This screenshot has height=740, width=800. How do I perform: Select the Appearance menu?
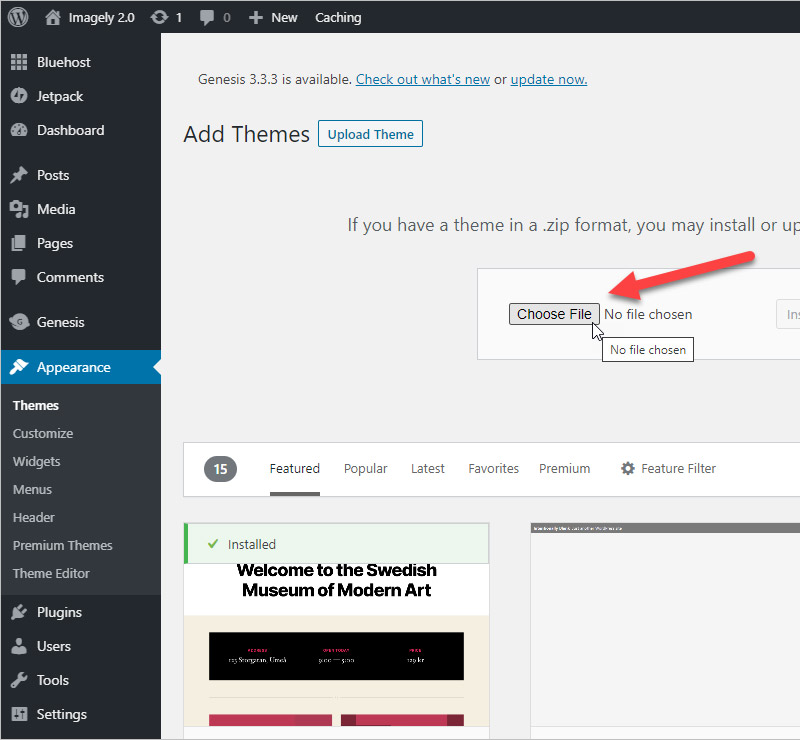tap(81, 367)
